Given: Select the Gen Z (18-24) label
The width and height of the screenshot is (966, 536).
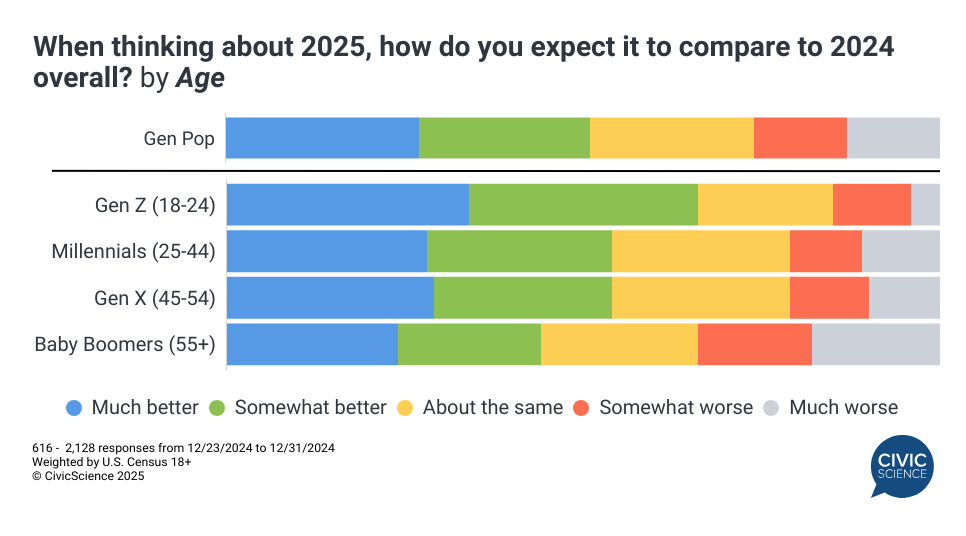Looking at the screenshot, I should (x=155, y=206).
